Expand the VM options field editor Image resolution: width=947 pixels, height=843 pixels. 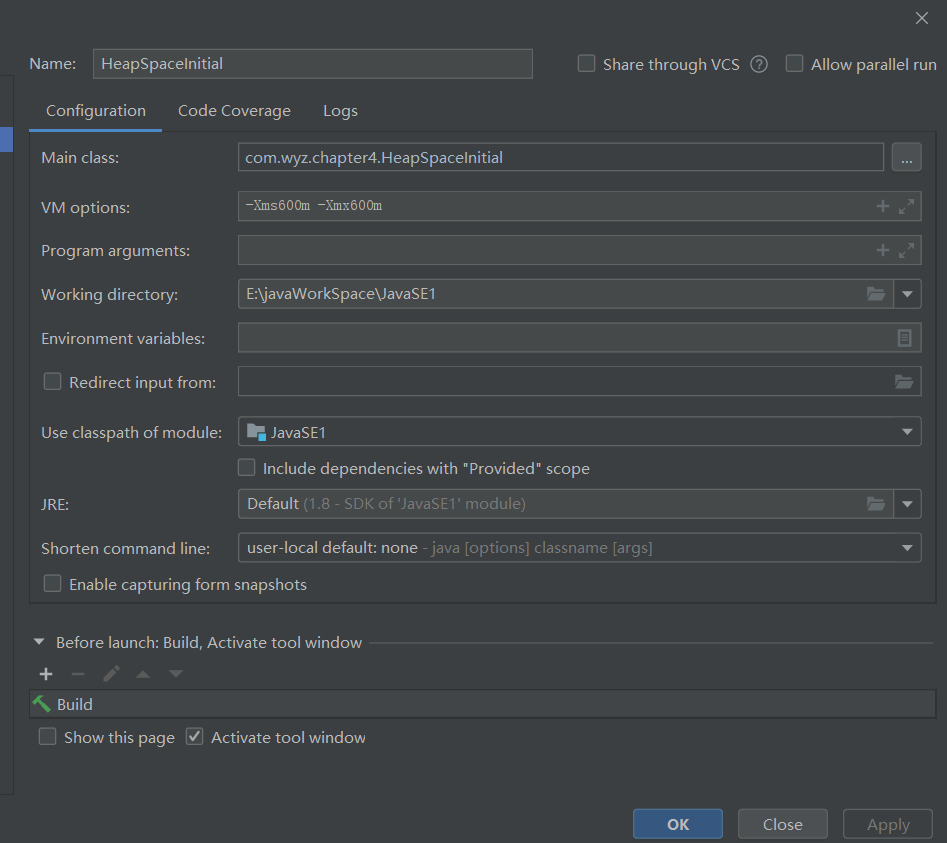(906, 207)
